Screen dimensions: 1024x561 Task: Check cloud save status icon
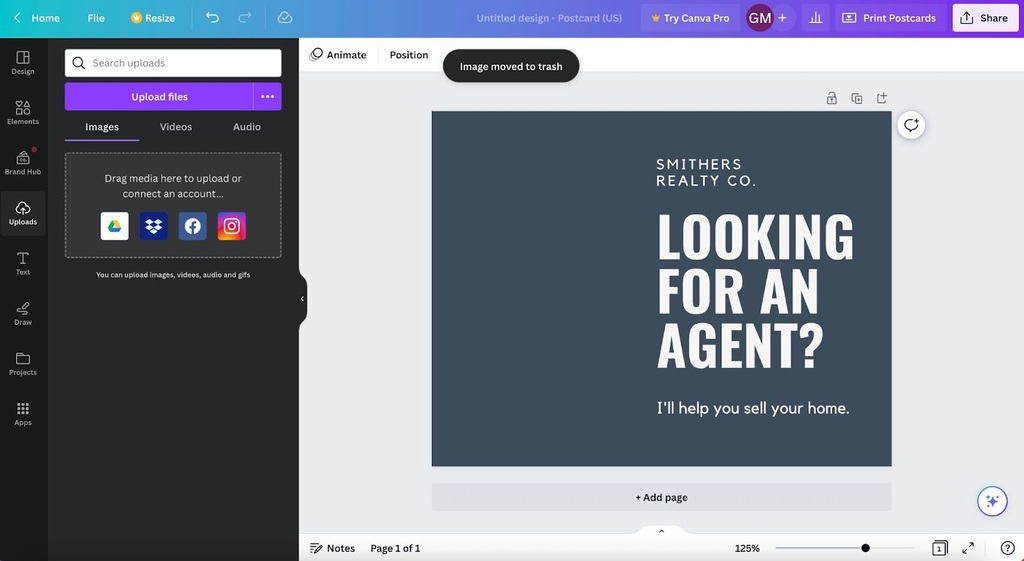click(x=285, y=18)
